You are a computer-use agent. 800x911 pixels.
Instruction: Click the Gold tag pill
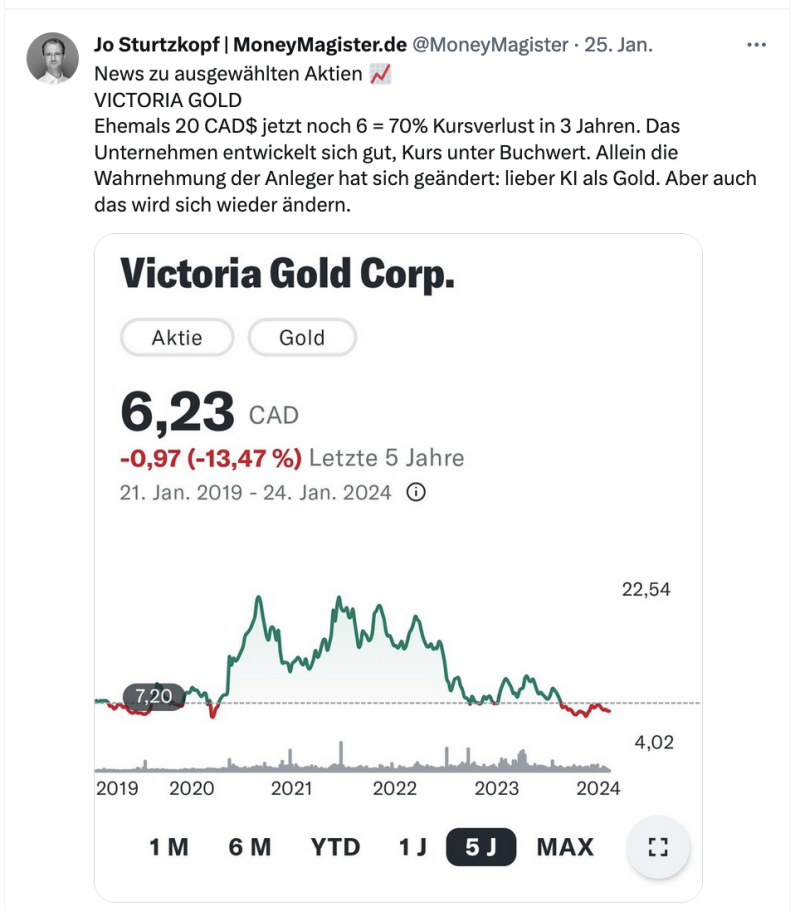[x=302, y=338]
